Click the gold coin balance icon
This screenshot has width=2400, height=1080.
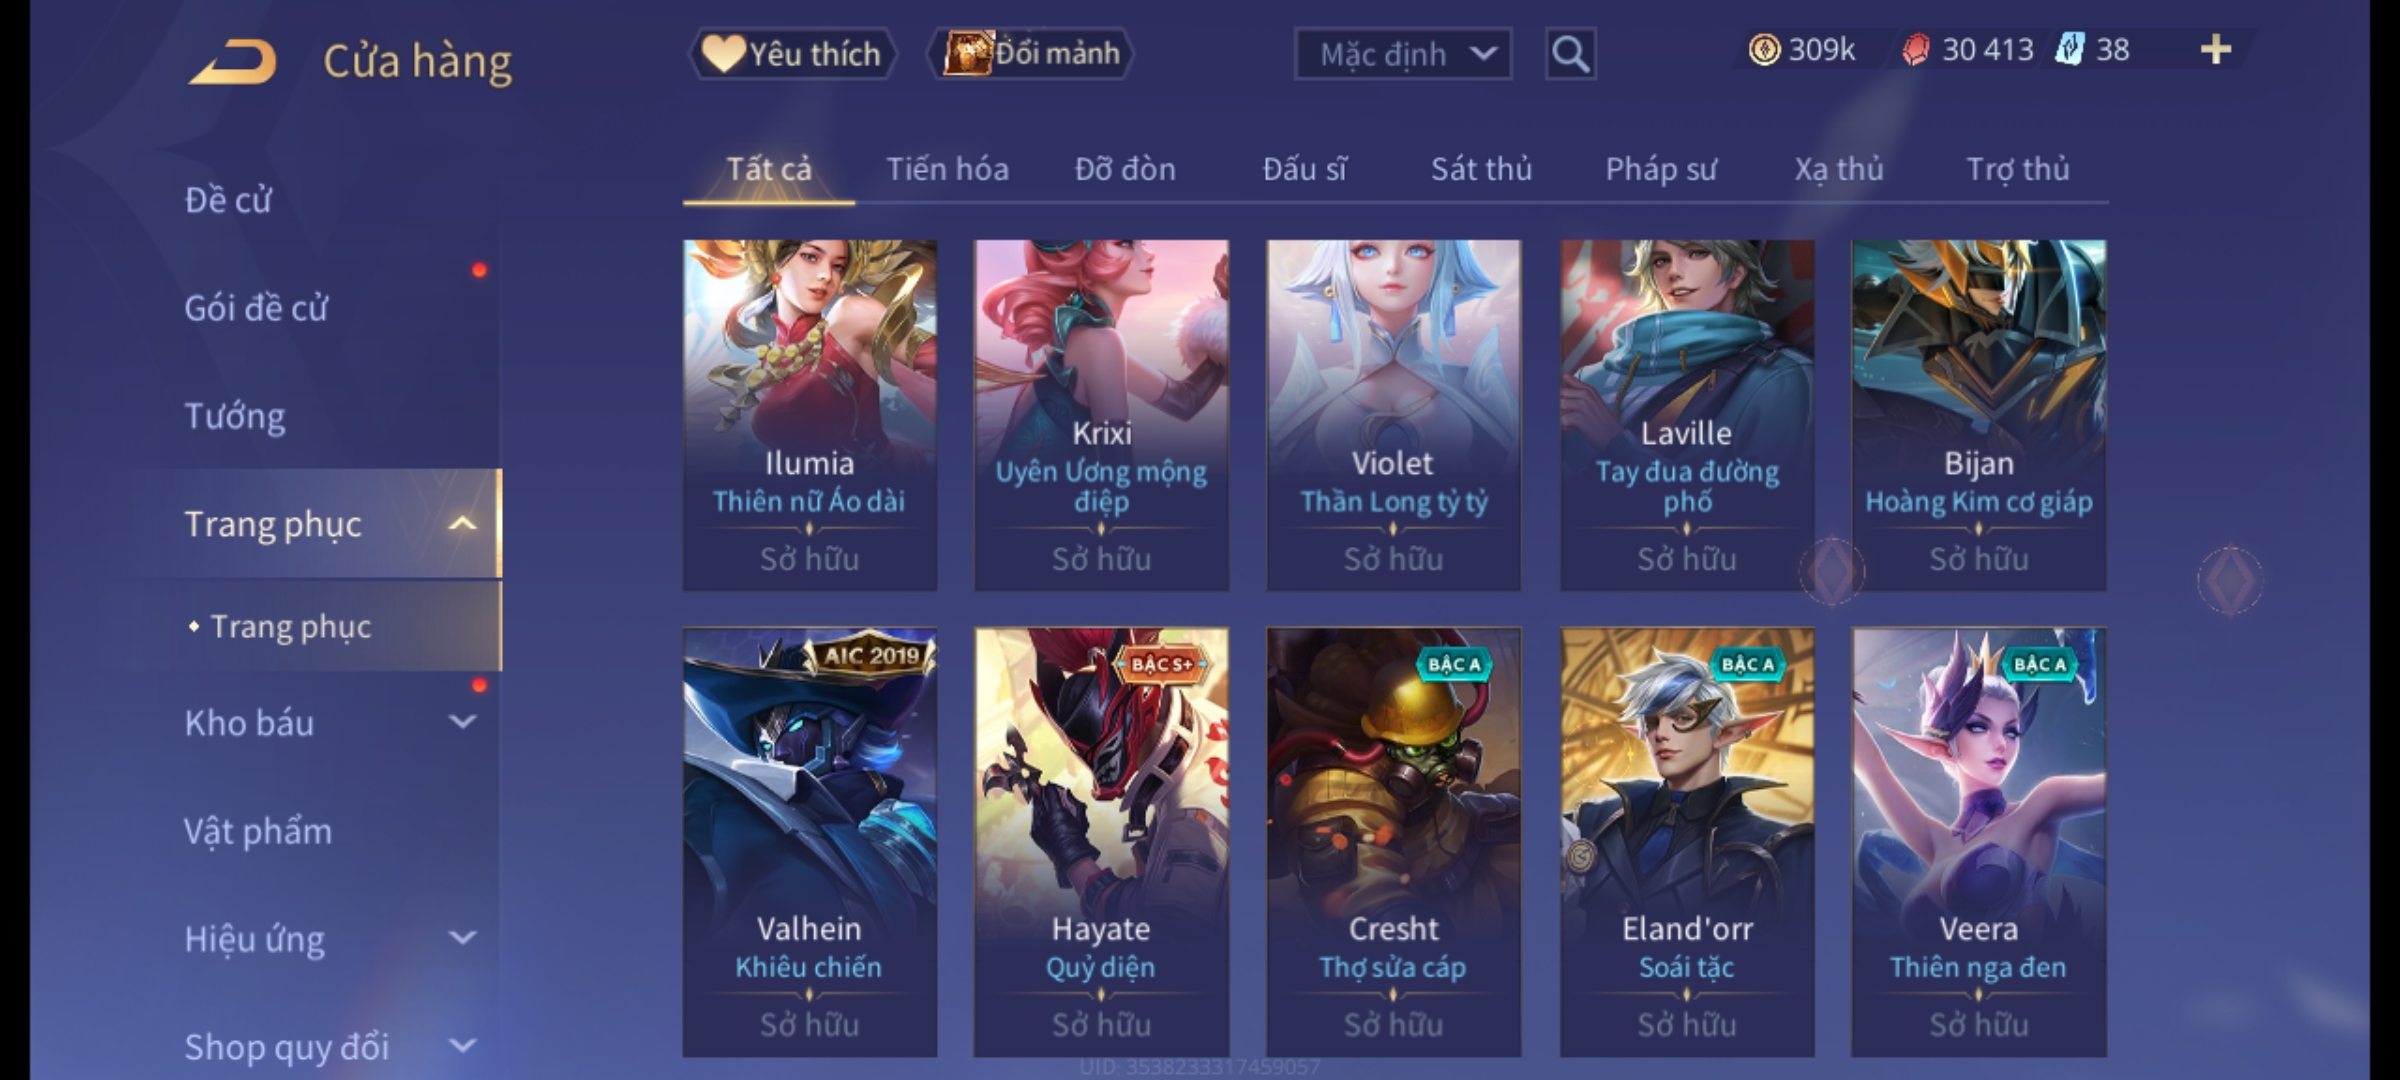(1764, 49)
